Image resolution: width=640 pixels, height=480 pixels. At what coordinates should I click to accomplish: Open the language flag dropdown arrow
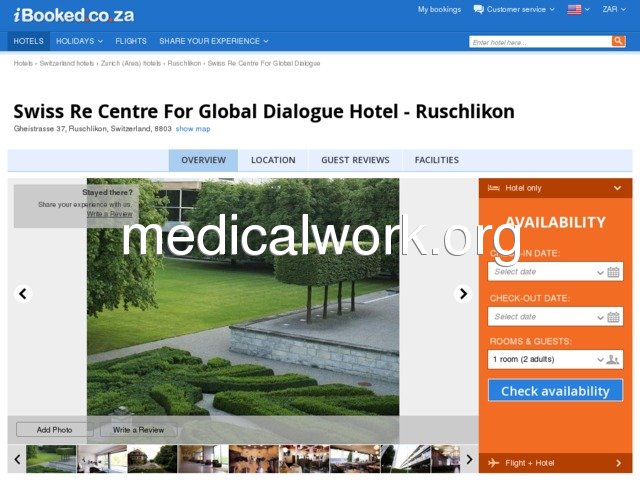tap(587, 9)
